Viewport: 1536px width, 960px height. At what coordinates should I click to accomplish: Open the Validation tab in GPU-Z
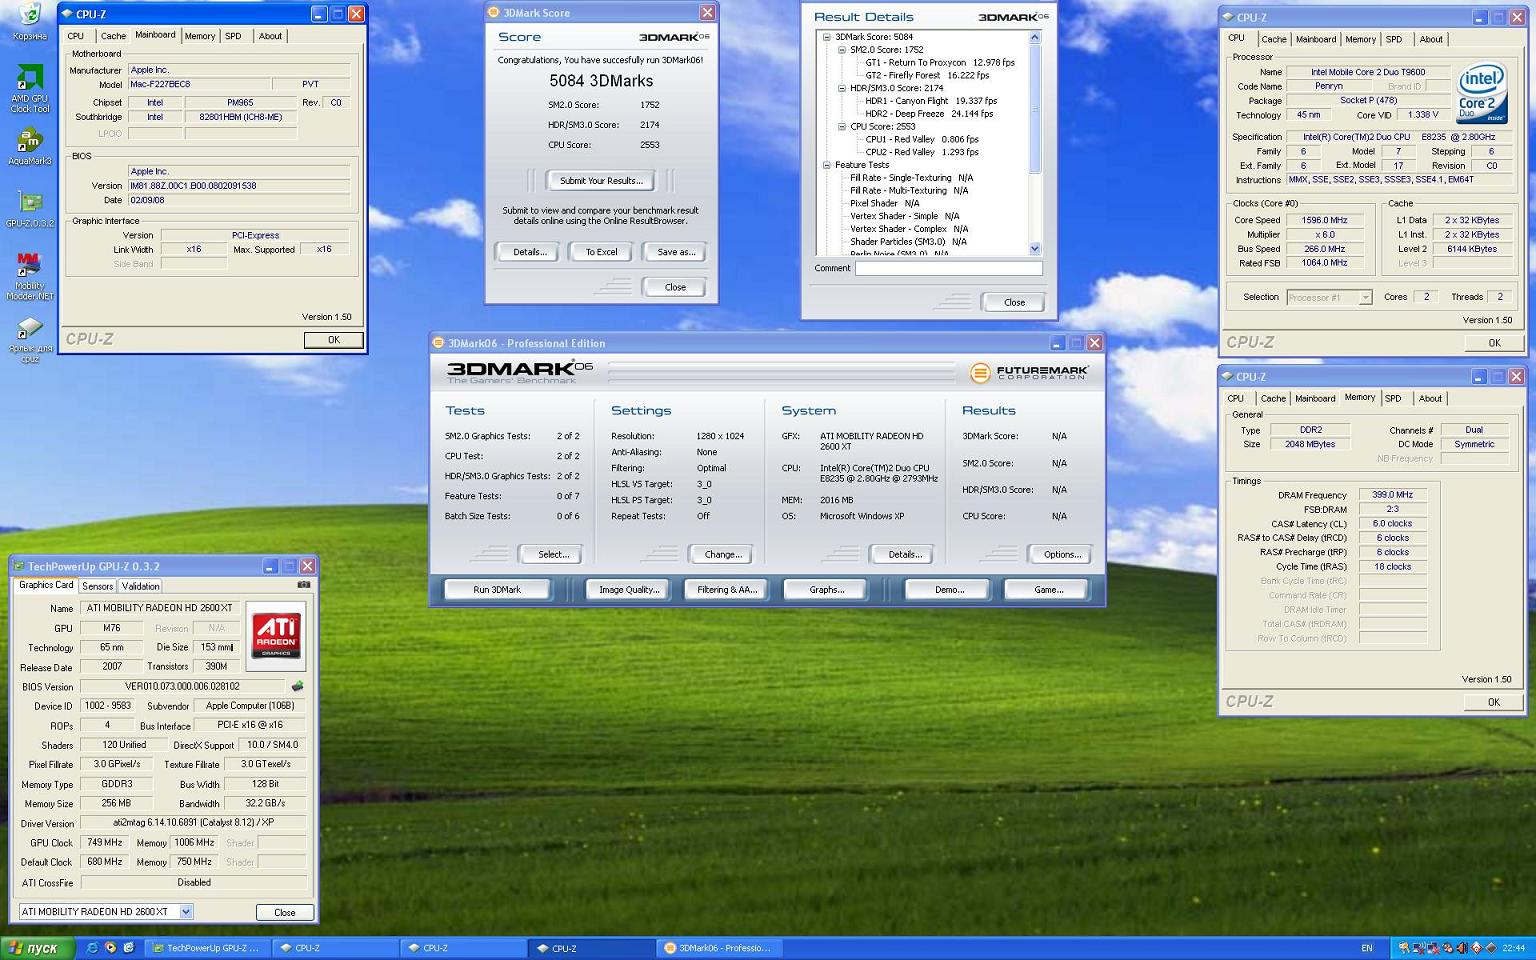coord(140,586)
